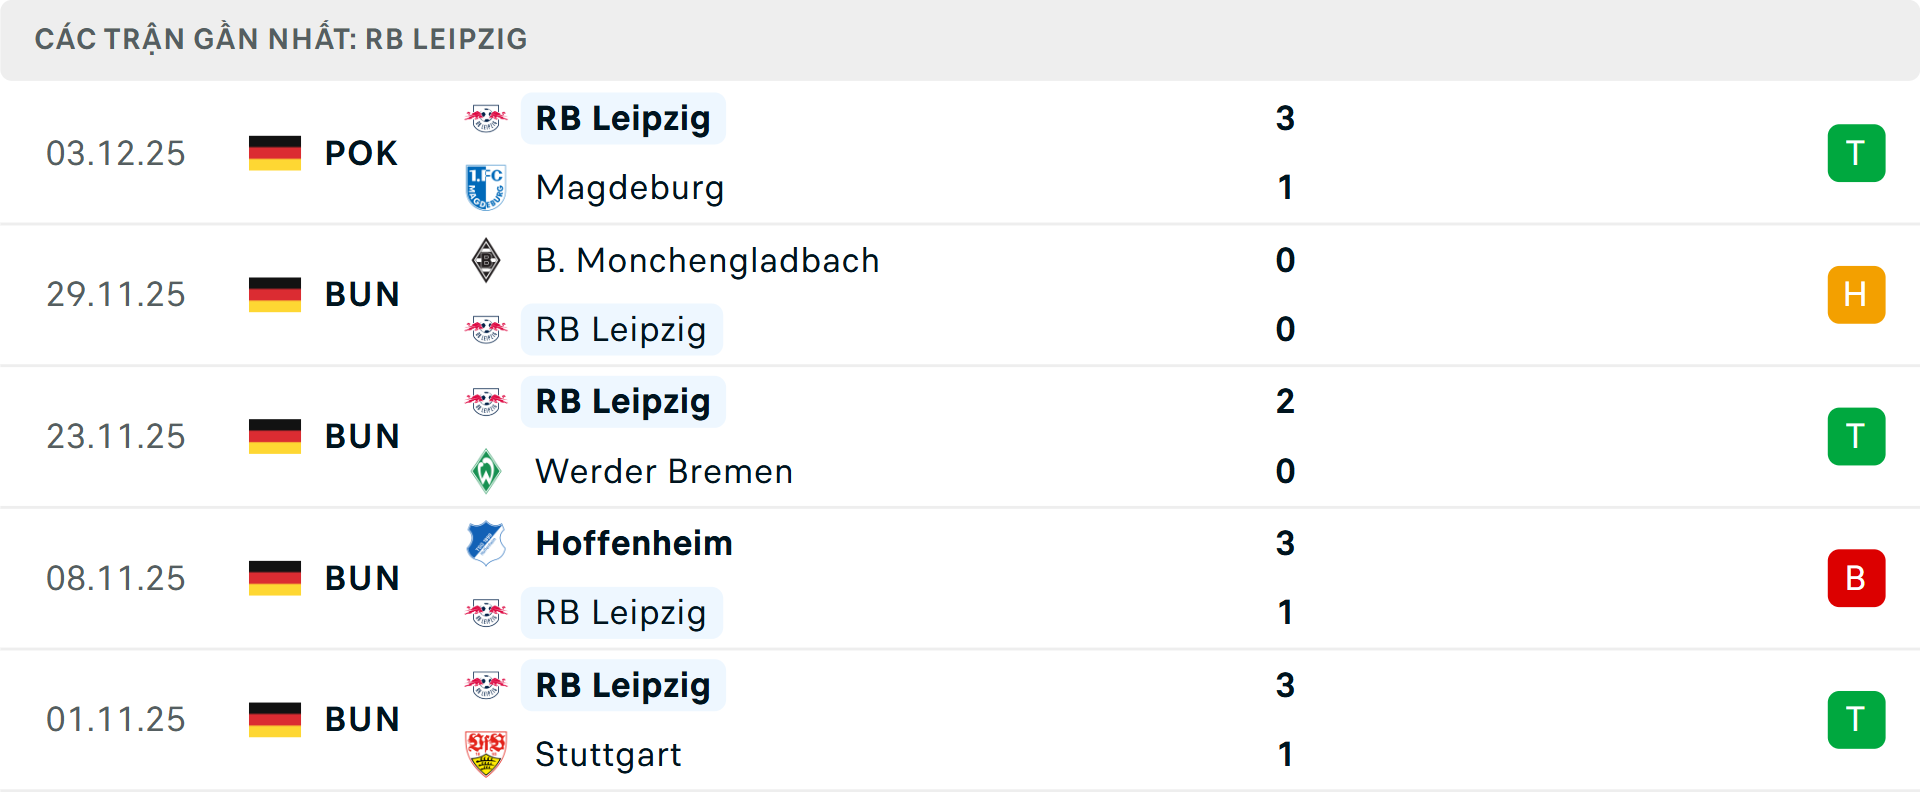Select the date 03.12.25

tap(116, 153)
